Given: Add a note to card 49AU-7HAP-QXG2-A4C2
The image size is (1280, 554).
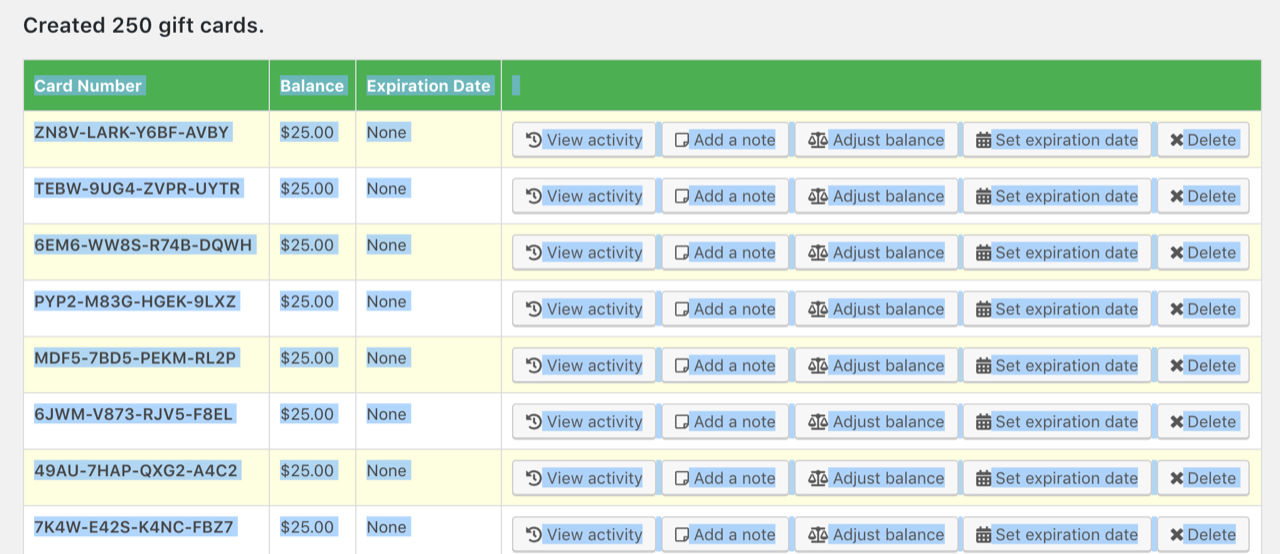Looking at the screenshot, I should pos(725,478).
